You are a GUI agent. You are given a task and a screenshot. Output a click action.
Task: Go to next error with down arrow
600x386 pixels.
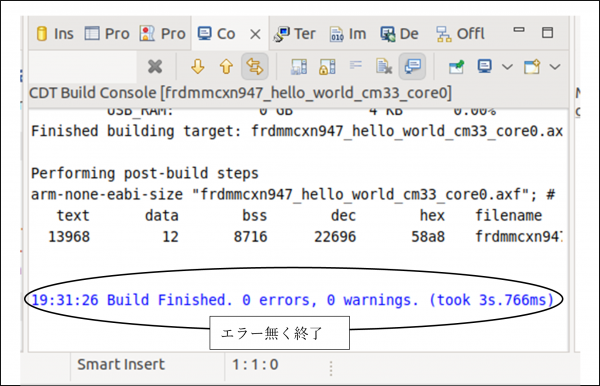coord(197,67)
